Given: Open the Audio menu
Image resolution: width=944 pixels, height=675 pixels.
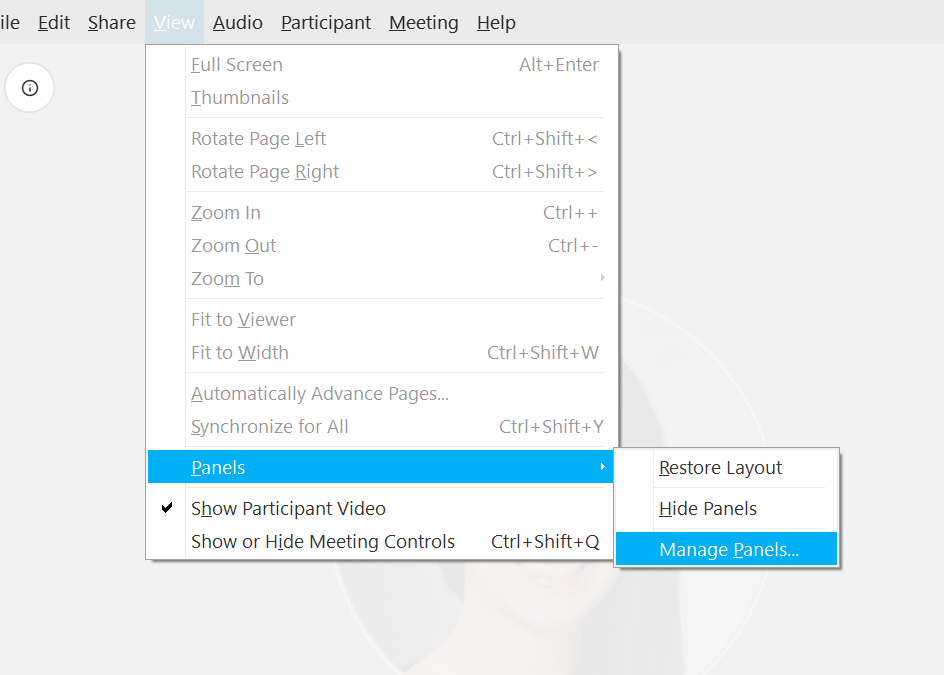Looking at the screenshot, I should [x=238, y=22].
